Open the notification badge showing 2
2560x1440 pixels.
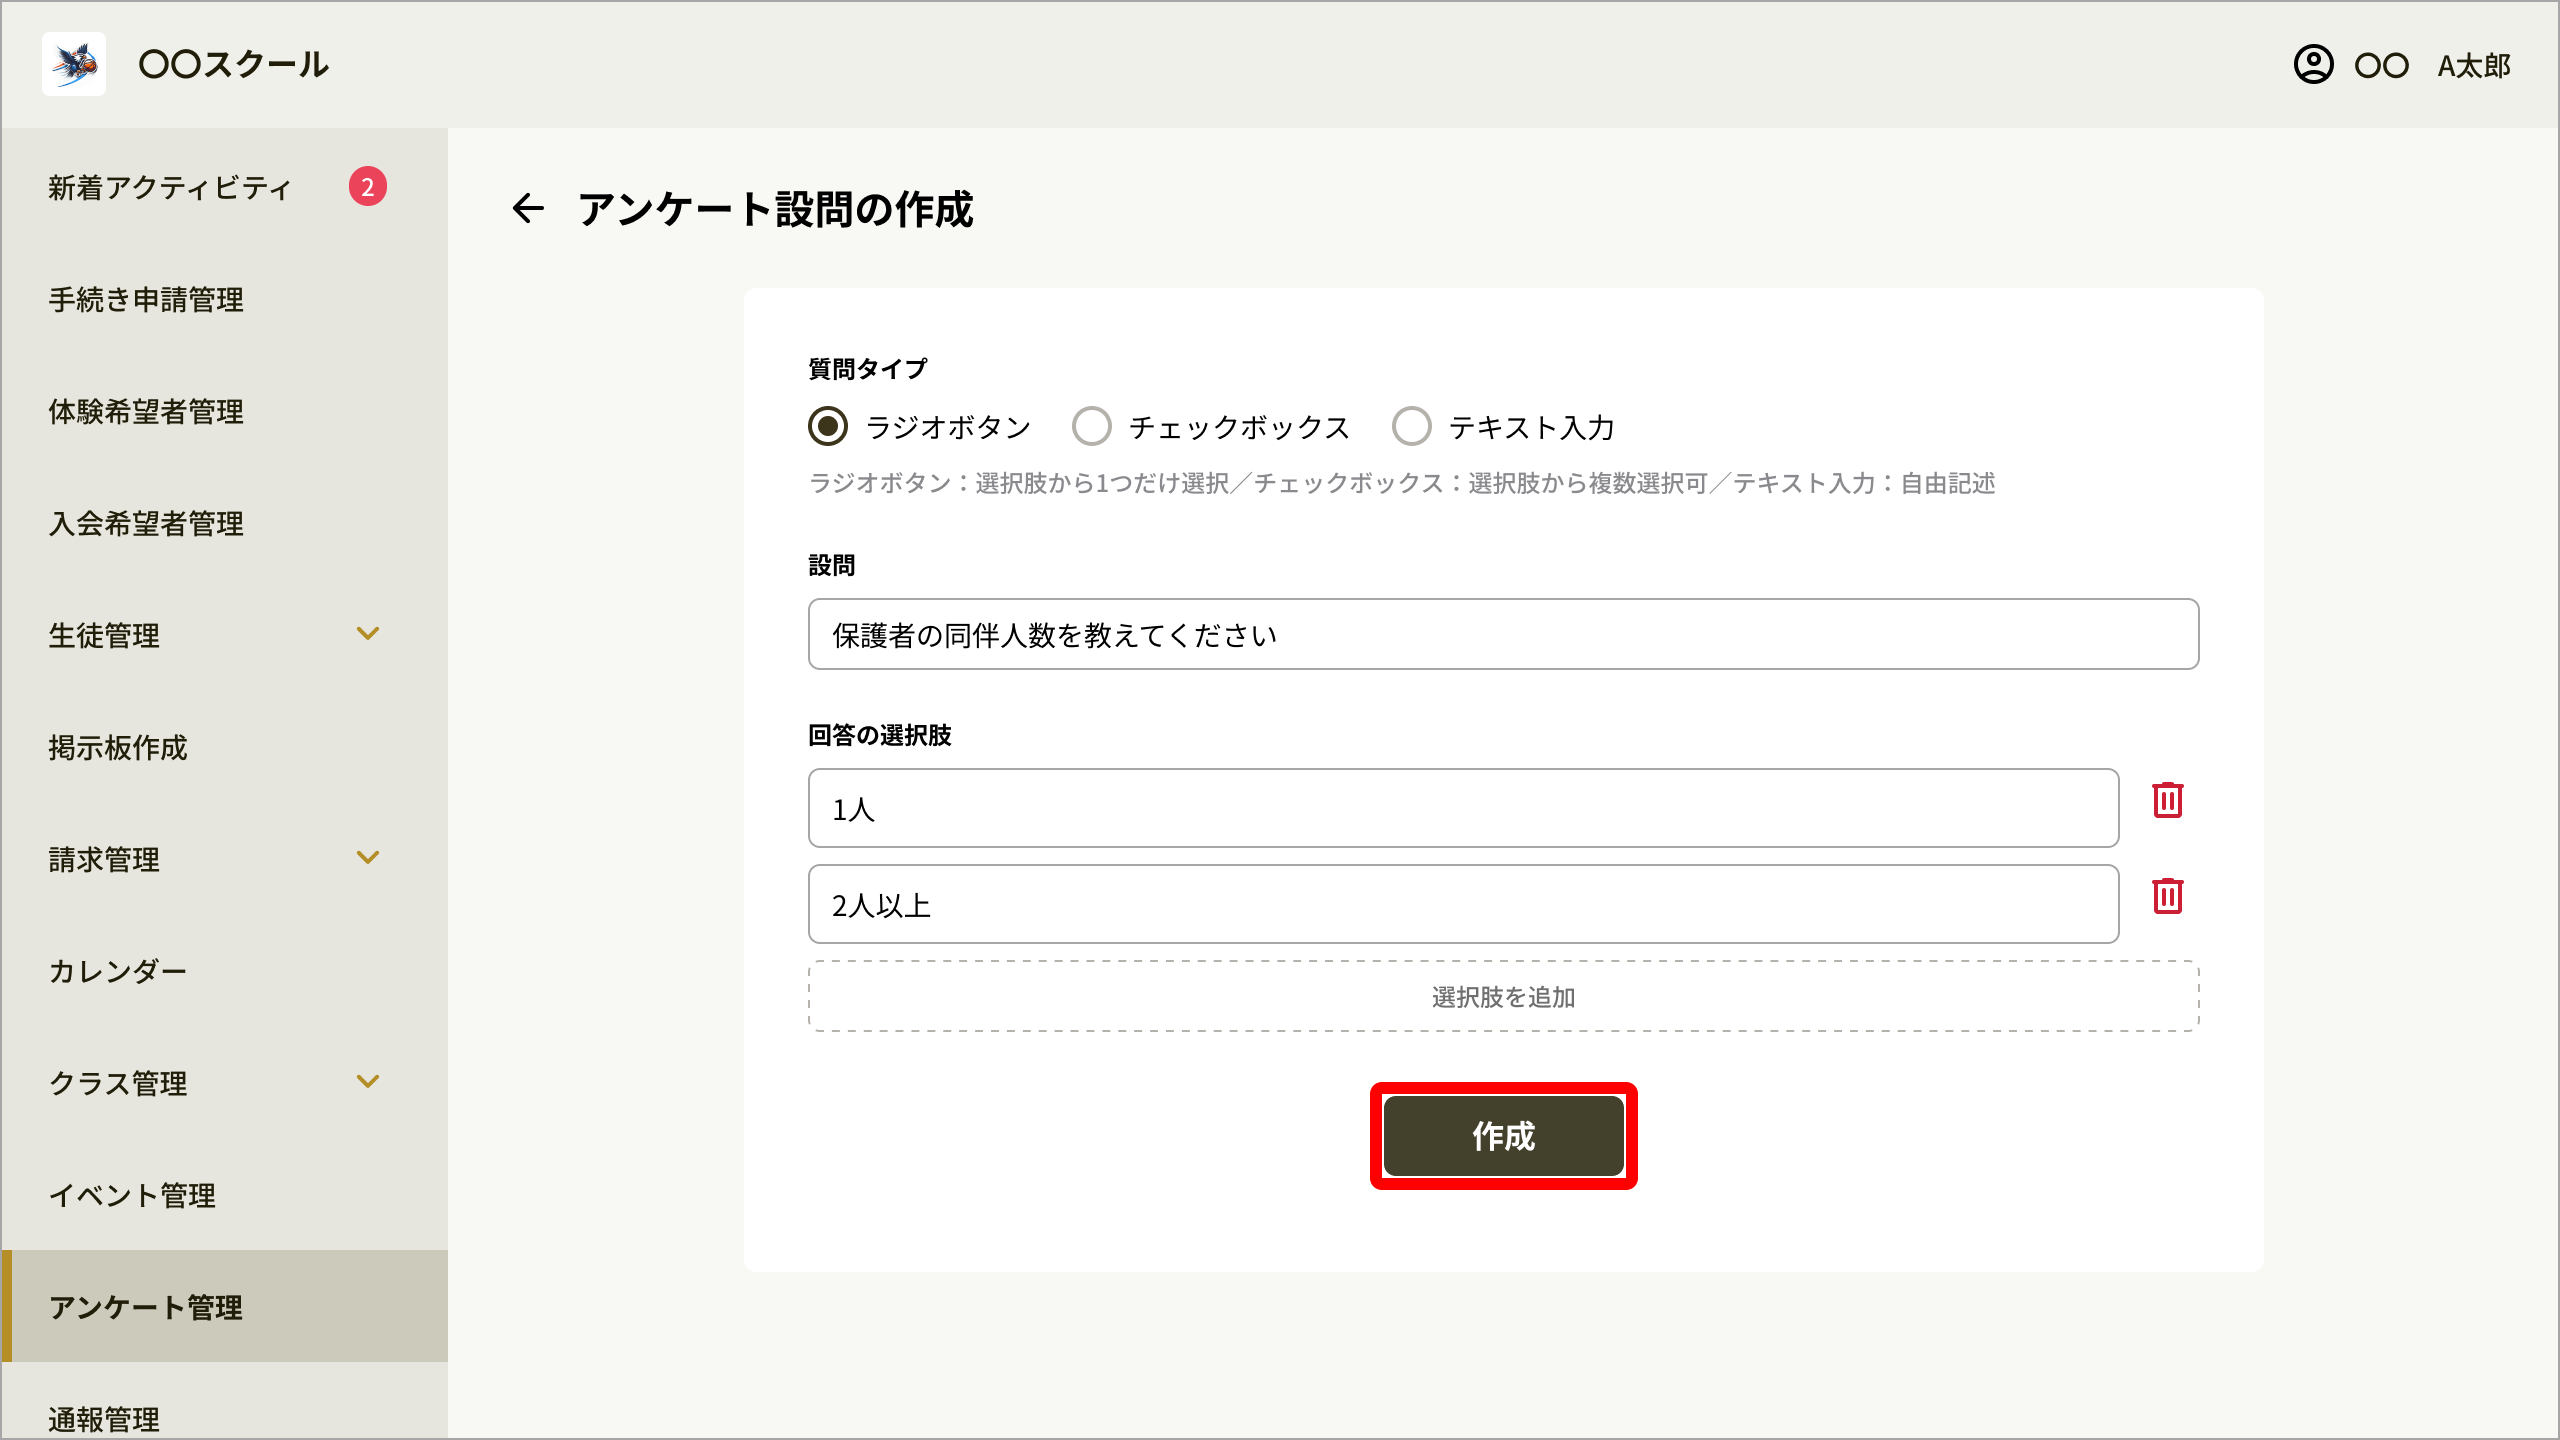(x=367, y=186)
